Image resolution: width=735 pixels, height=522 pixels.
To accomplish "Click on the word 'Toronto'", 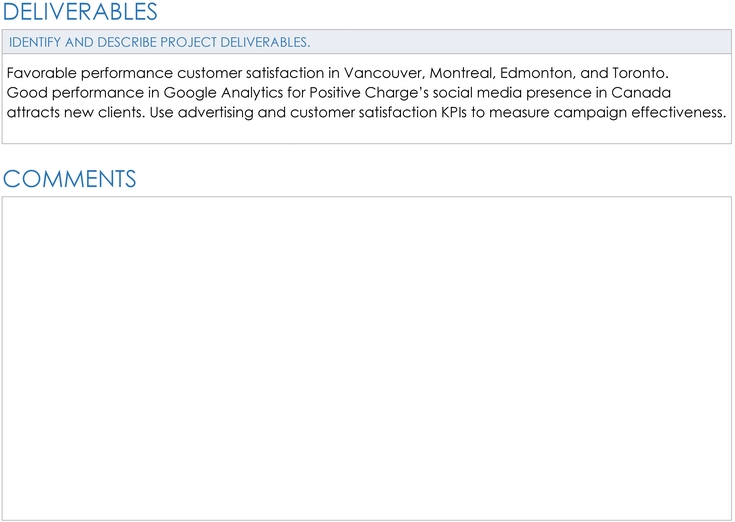I will click(640, 73).
